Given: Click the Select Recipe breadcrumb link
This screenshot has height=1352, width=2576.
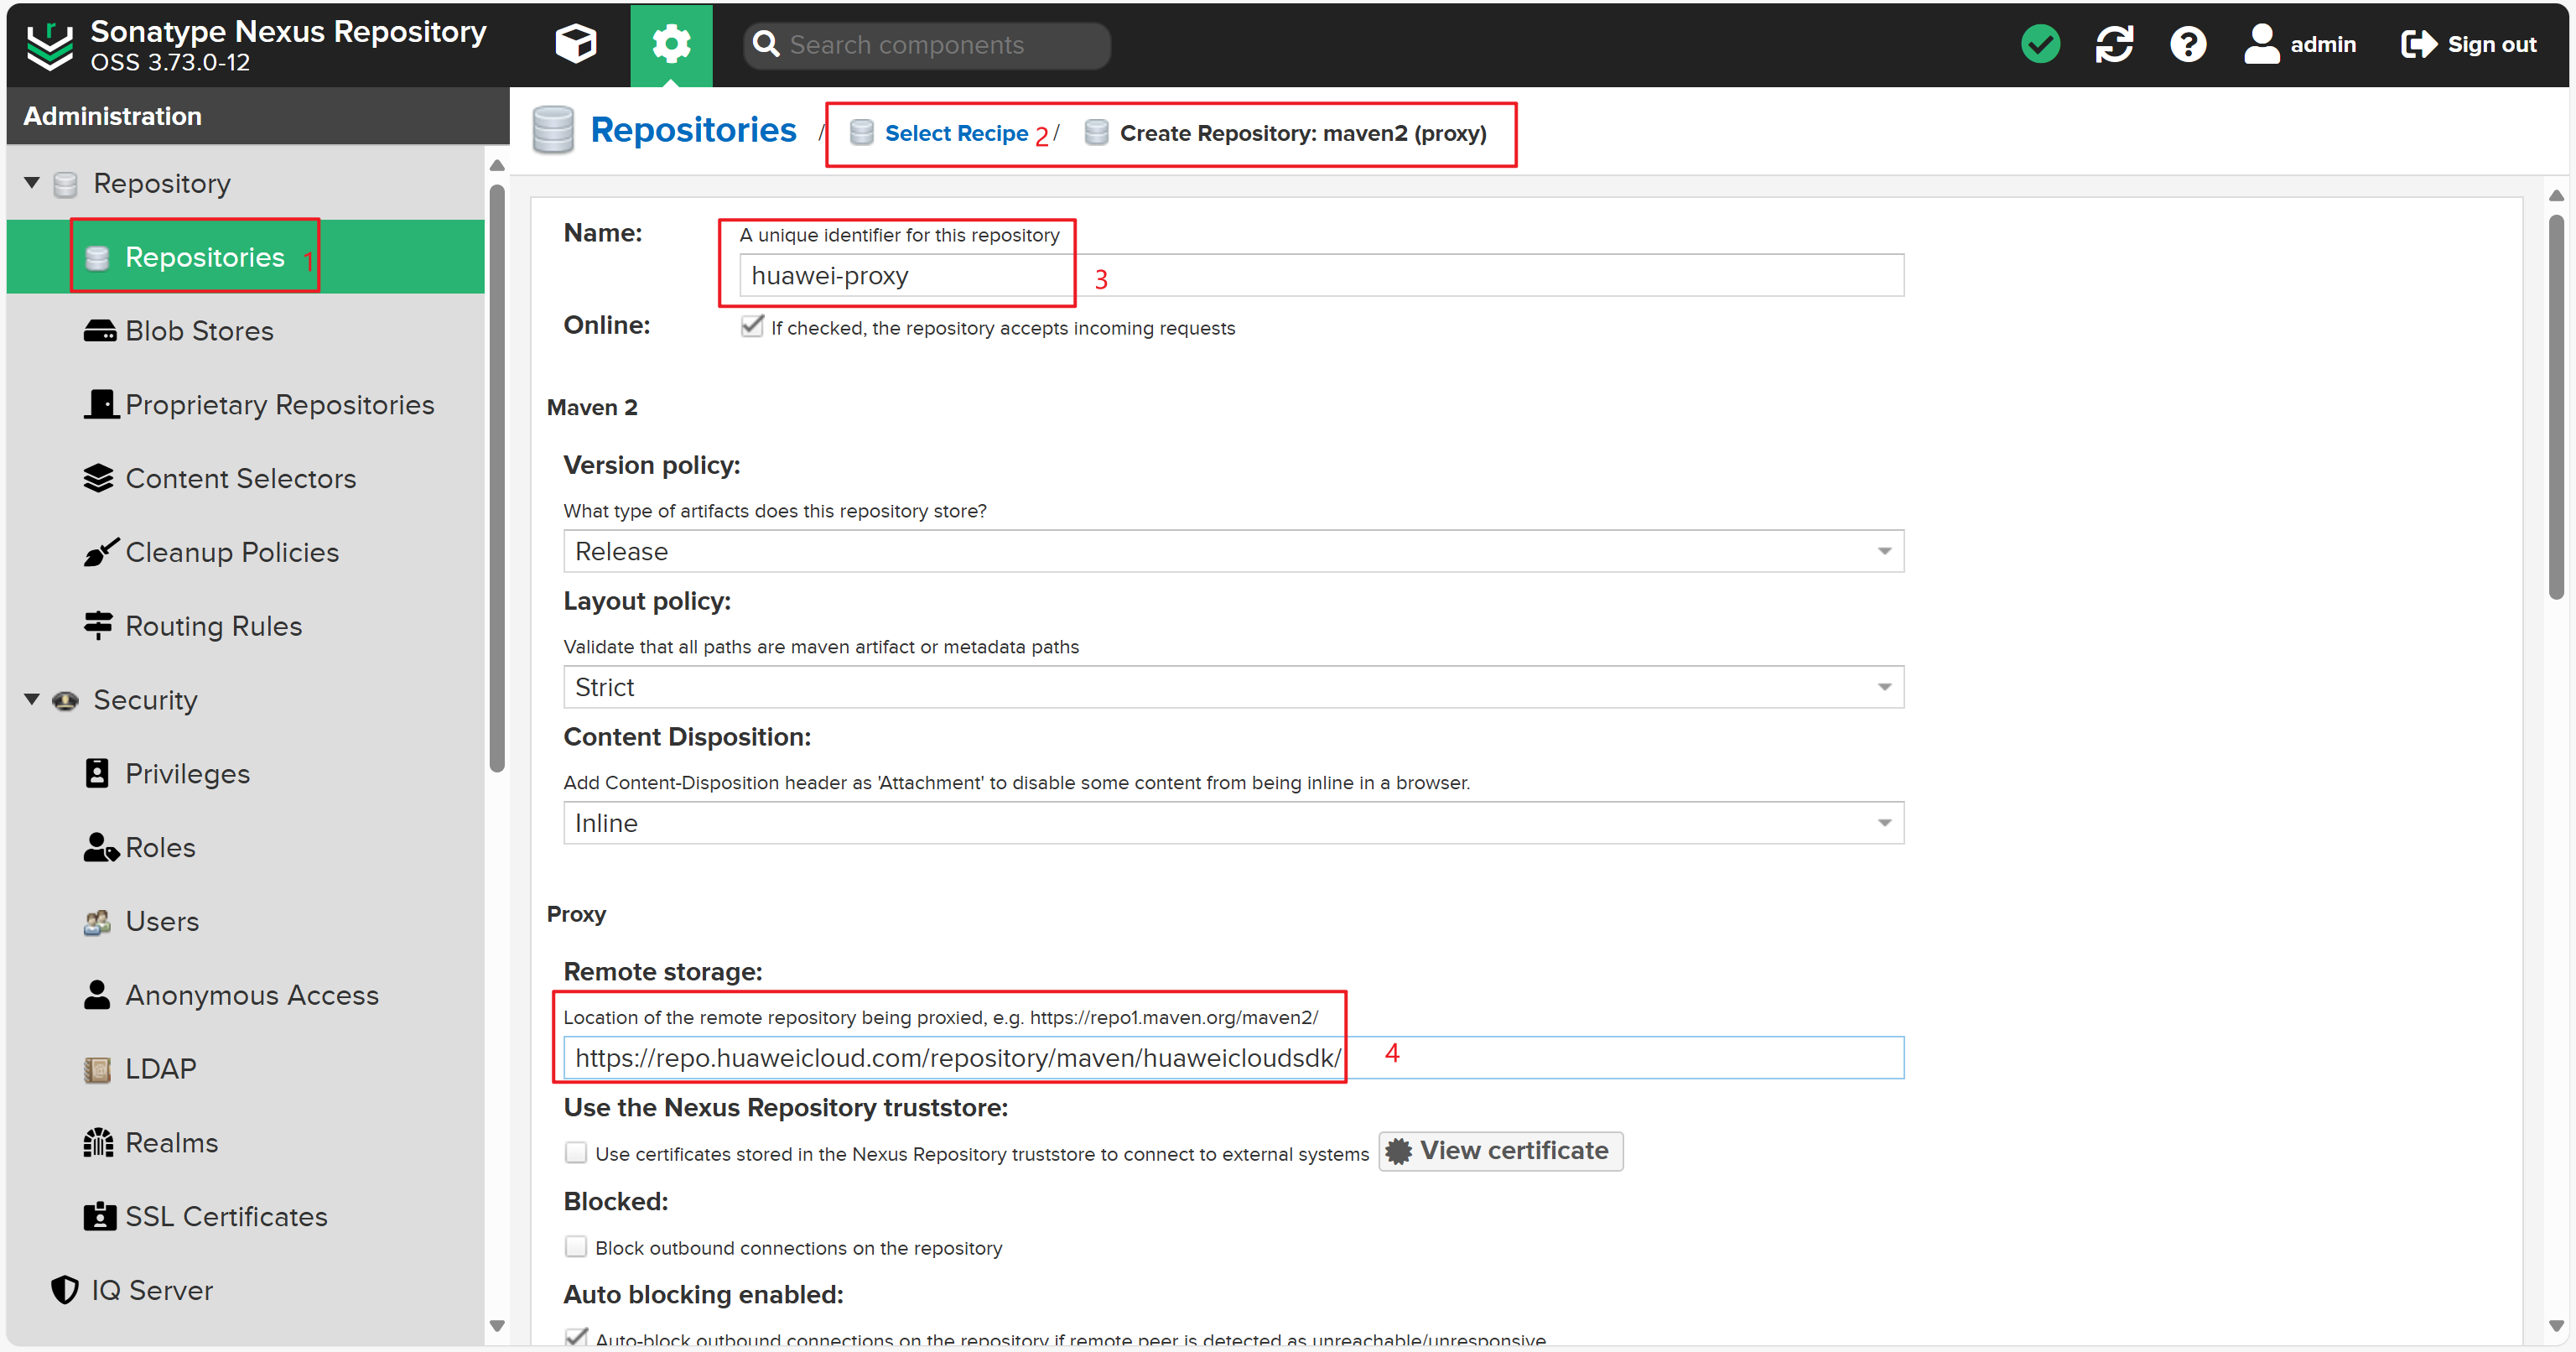Looking at the screenshot, I should (956, 133).
